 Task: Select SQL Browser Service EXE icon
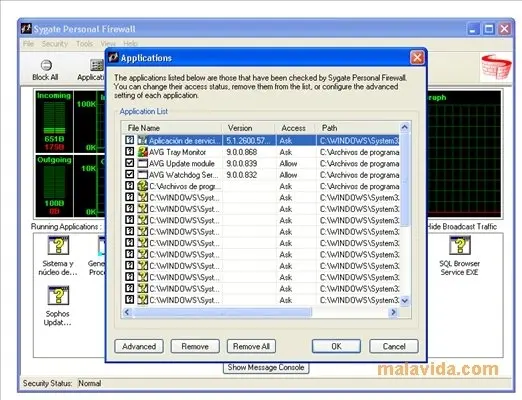[460, 246]
